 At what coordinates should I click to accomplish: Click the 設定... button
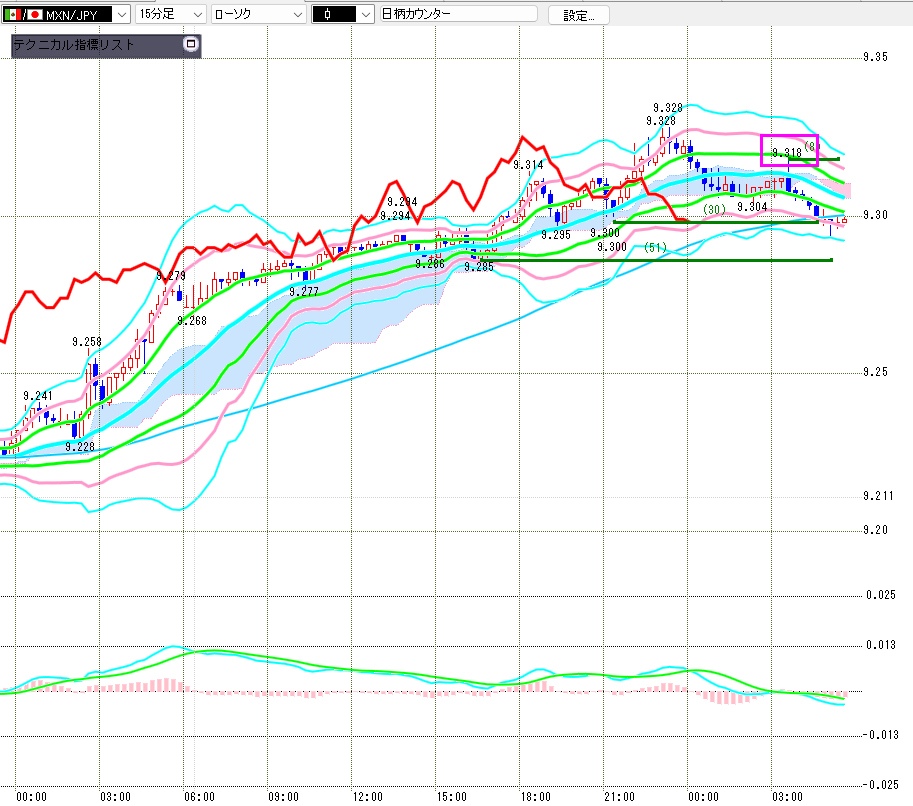(579, 15)
